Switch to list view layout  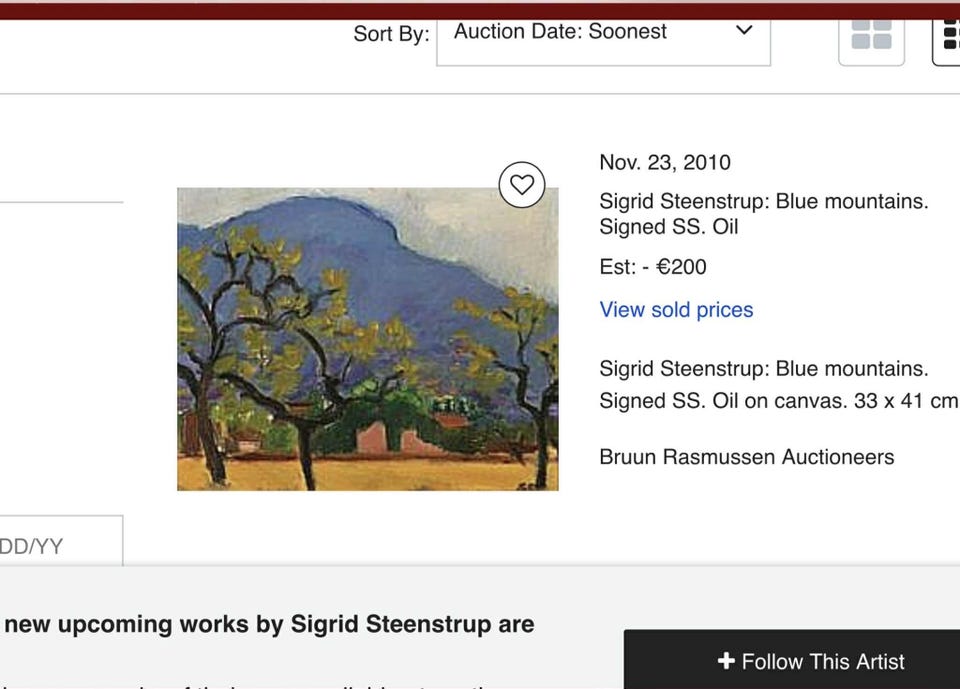(948, 36)
